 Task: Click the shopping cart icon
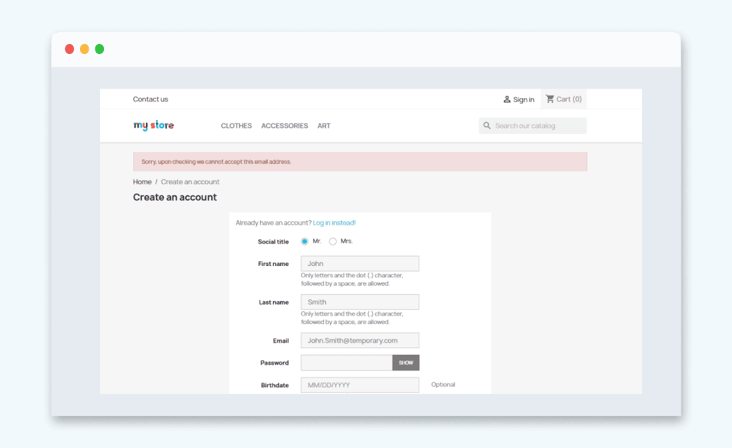550,99
